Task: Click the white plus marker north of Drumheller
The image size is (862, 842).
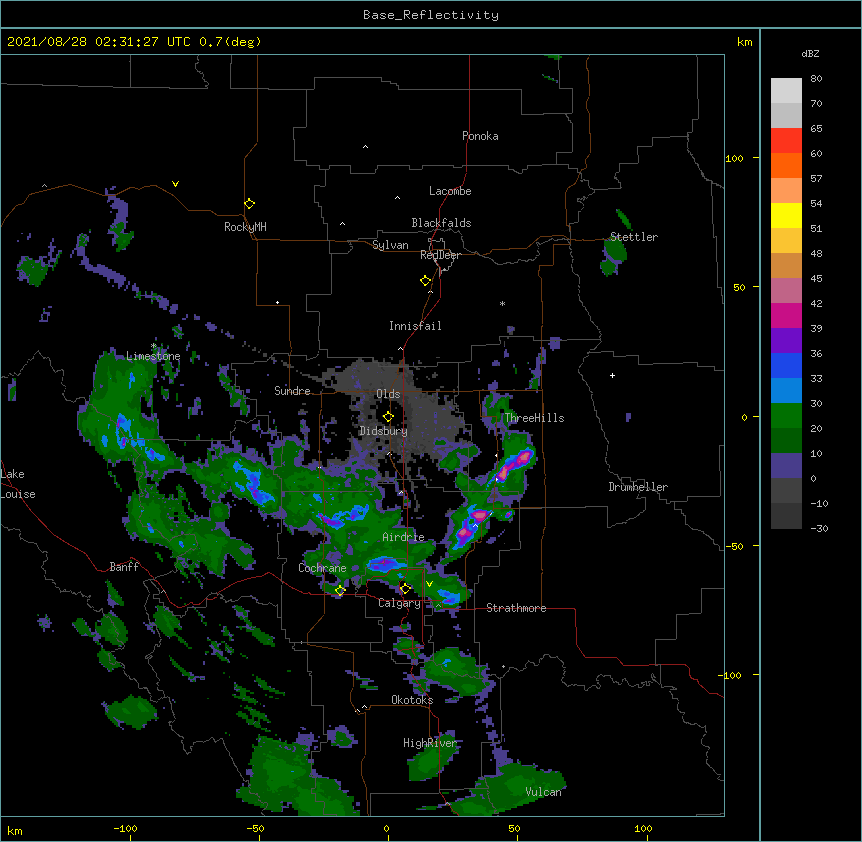Action: point(612,375)
